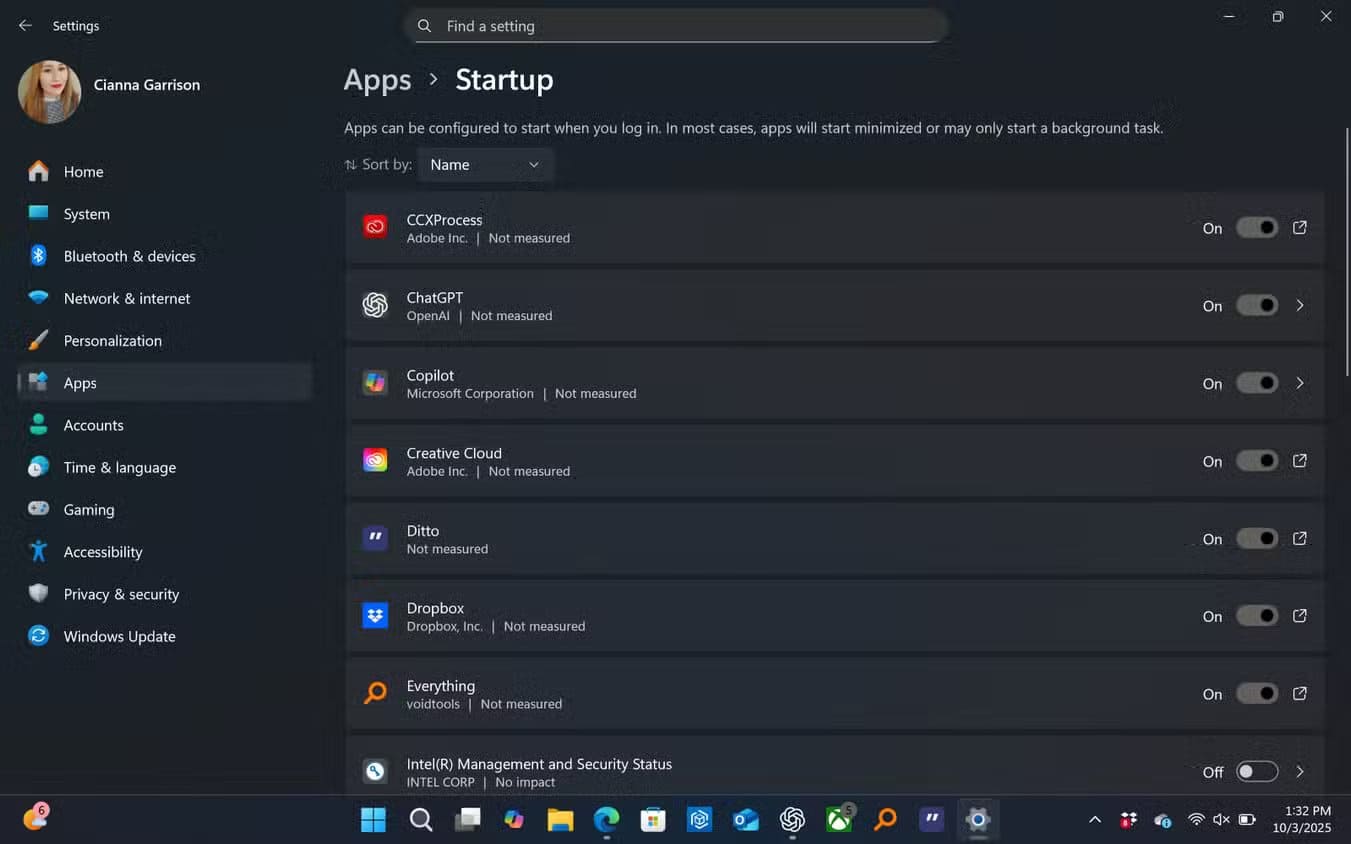Click the Home house icon in the sidebar
This screenshot has height=844, width=1351.
tap(38, 172)
